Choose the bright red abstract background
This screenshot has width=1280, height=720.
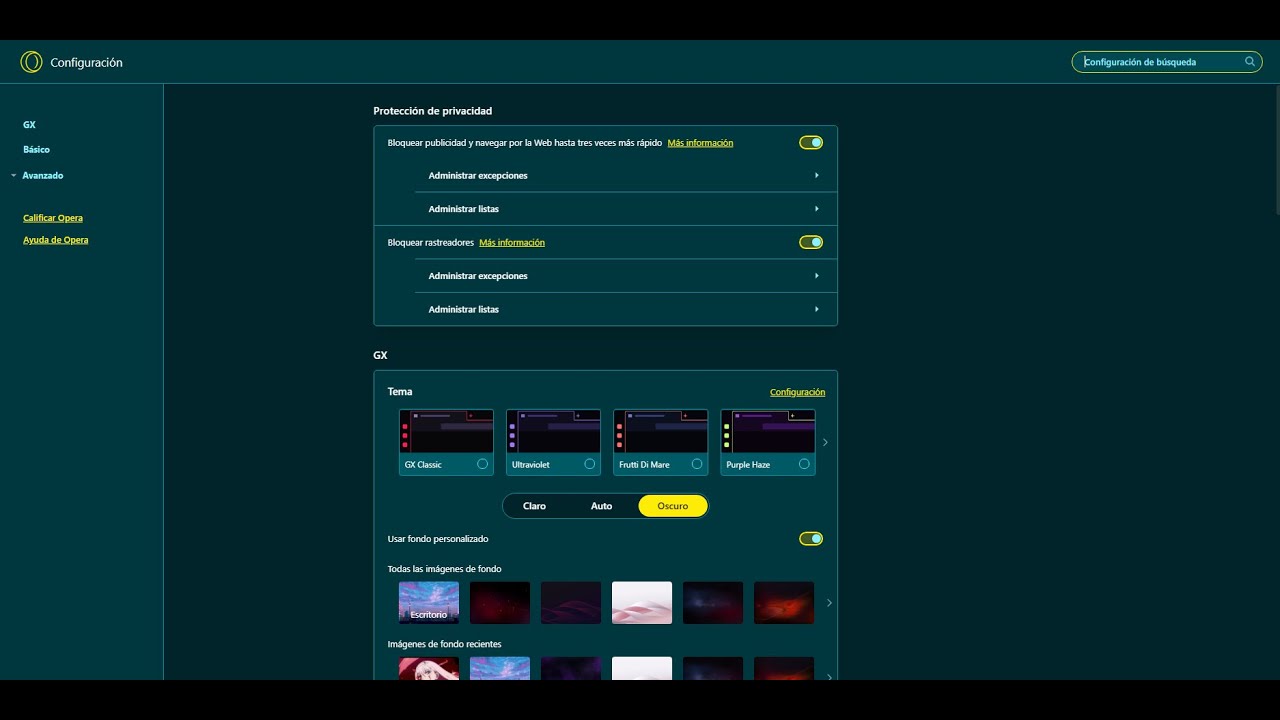pyautogui.click(x=784, y=603)
